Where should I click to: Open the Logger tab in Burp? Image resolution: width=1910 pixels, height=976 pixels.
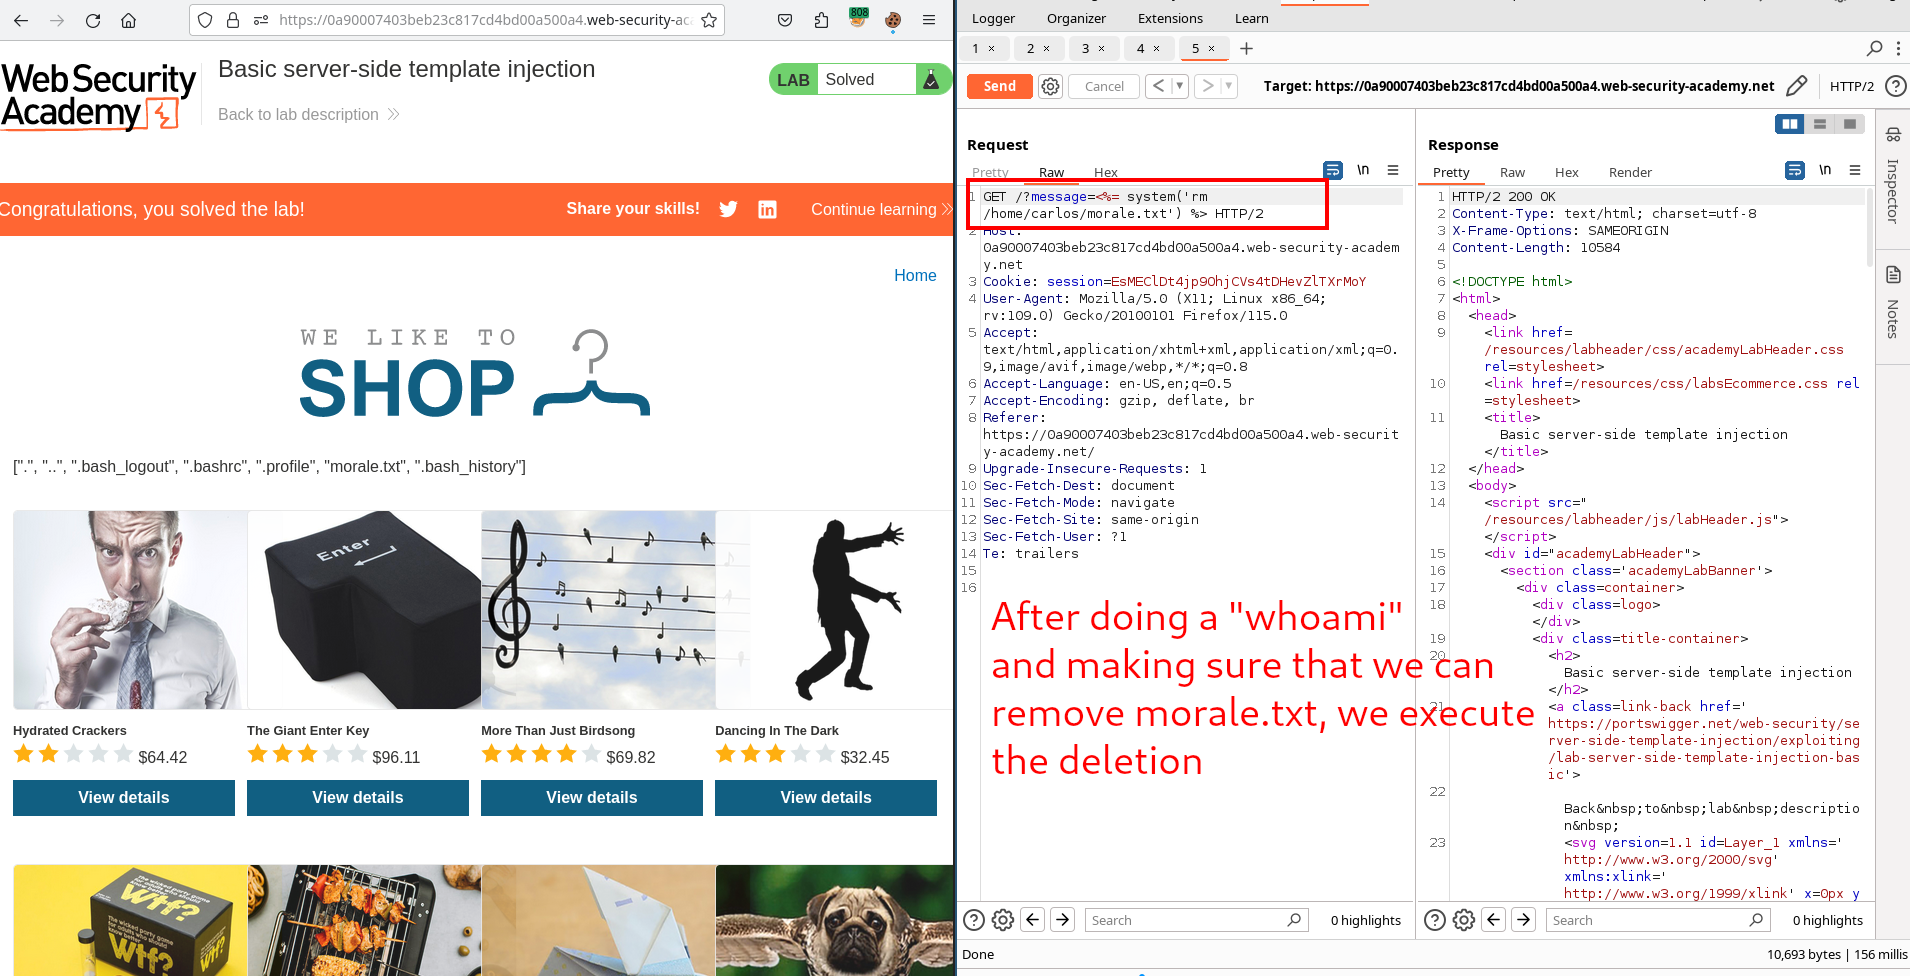coord(993,18)
